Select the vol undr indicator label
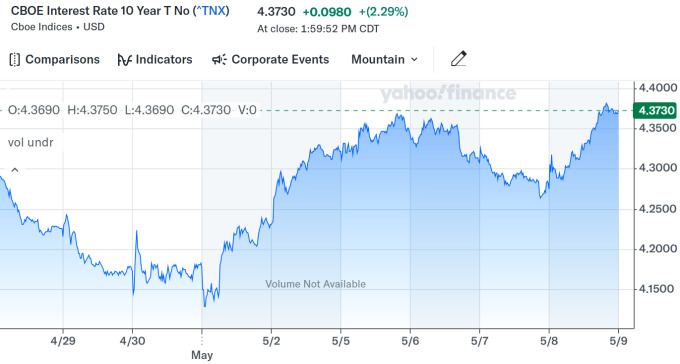The image size is (680, 364). coord(30,142)
